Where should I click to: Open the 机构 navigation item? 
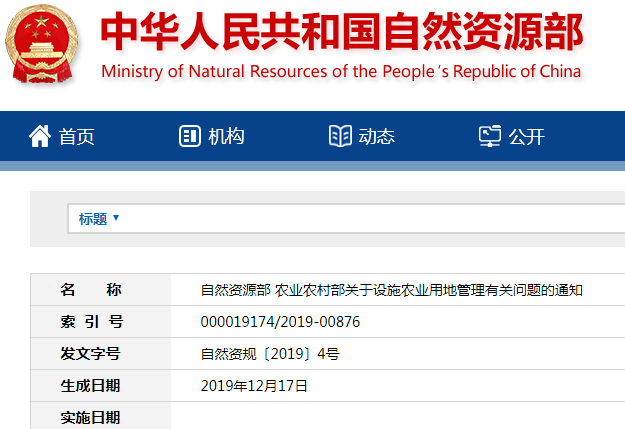pos(226,137)
